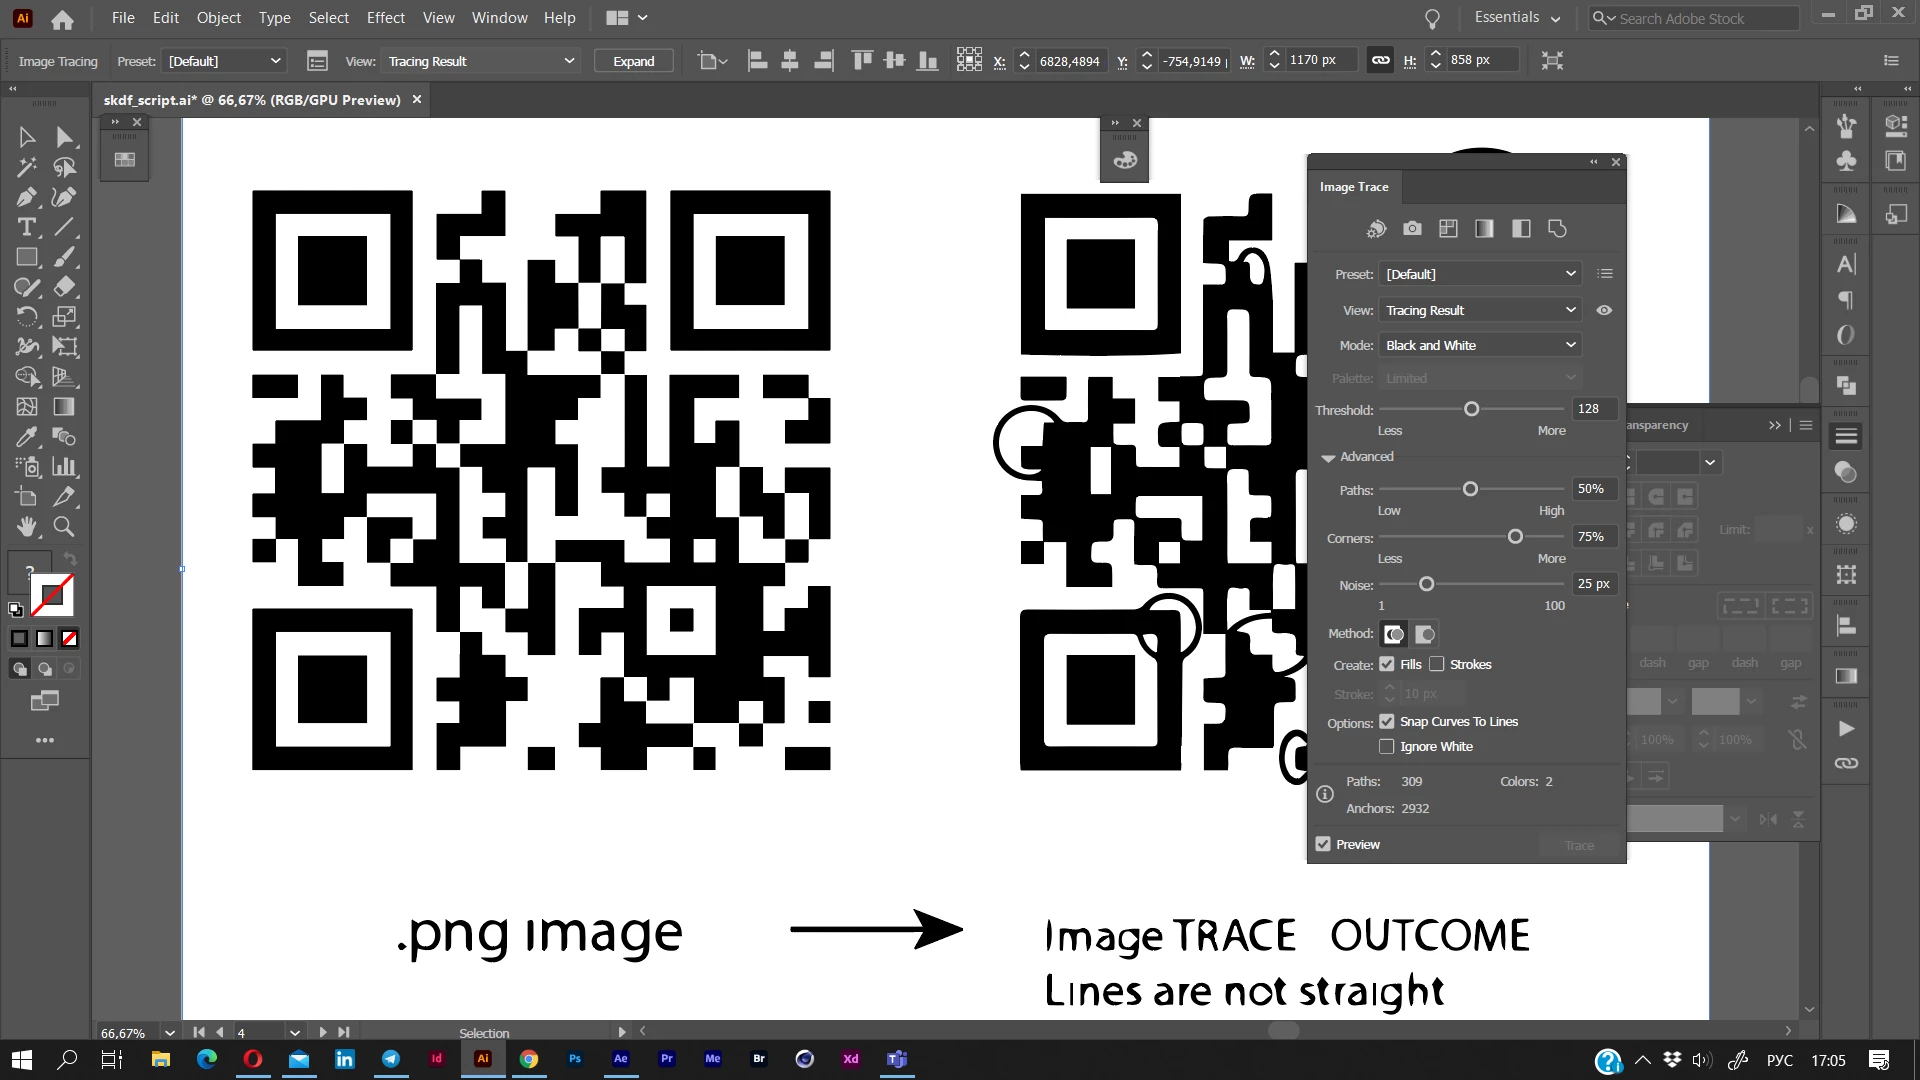Screen dimensions: 1920x1080
Task: Open Photoshop from the taskbar
Action: tap(575, 1059)
